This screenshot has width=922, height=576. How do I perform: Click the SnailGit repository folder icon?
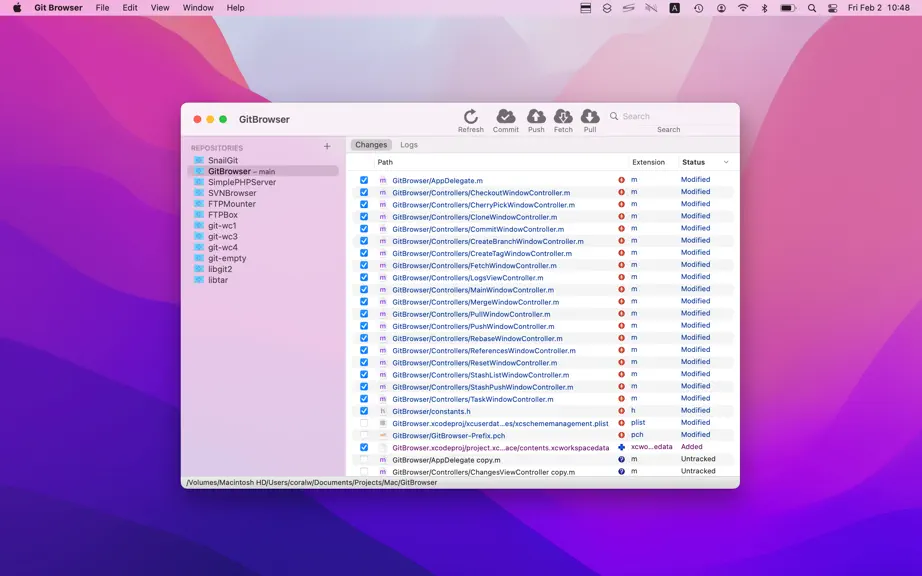(x=199, y=160)
